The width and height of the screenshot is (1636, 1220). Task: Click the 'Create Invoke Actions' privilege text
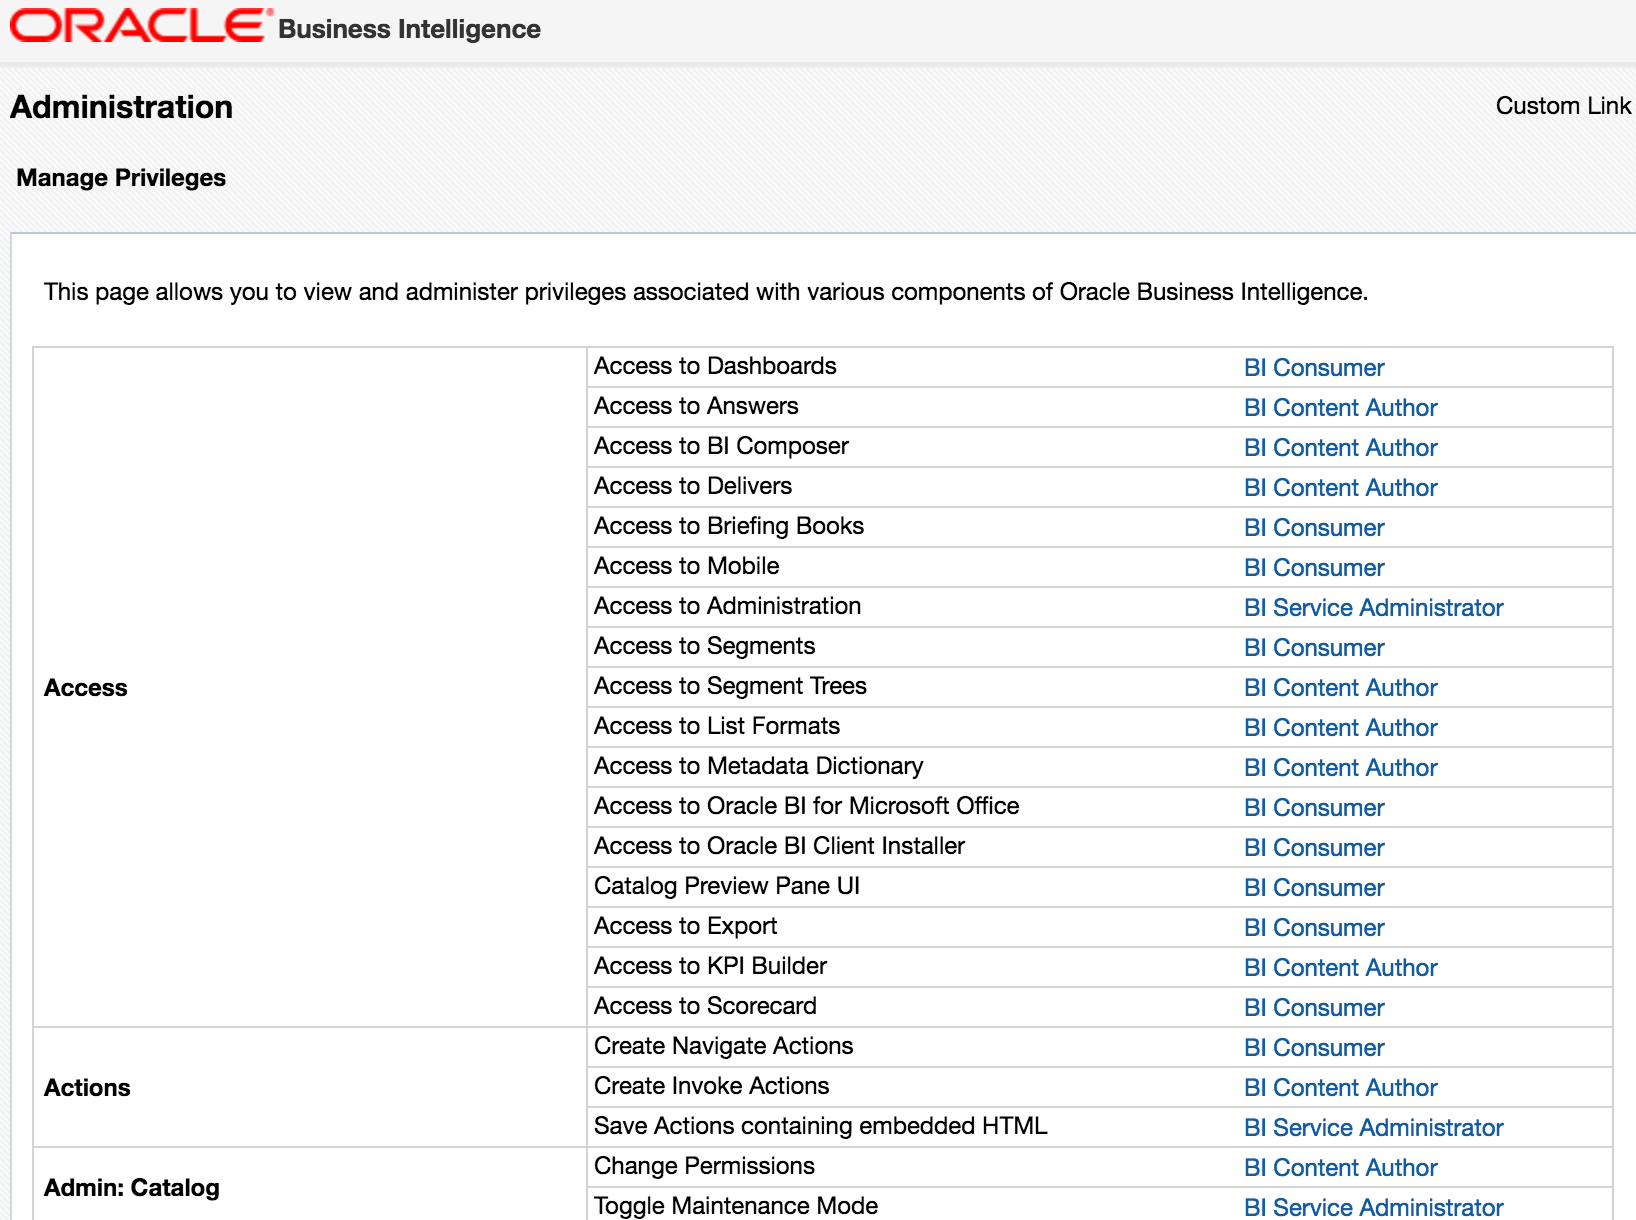click(711, 1086)
